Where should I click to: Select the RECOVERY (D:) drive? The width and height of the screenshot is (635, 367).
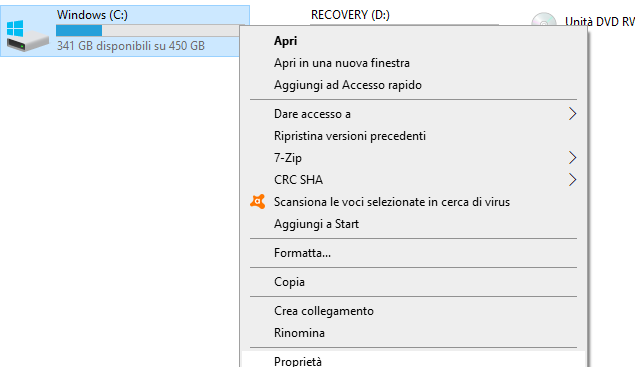(x=350, y=15)
